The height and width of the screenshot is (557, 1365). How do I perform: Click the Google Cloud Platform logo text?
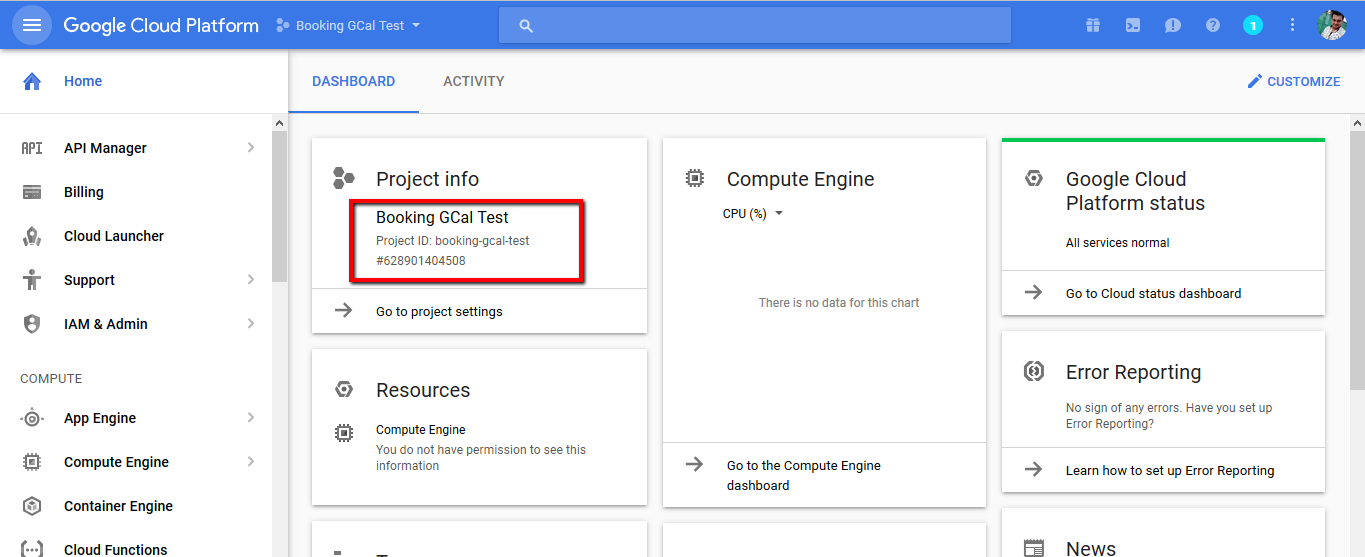(161, 25)
